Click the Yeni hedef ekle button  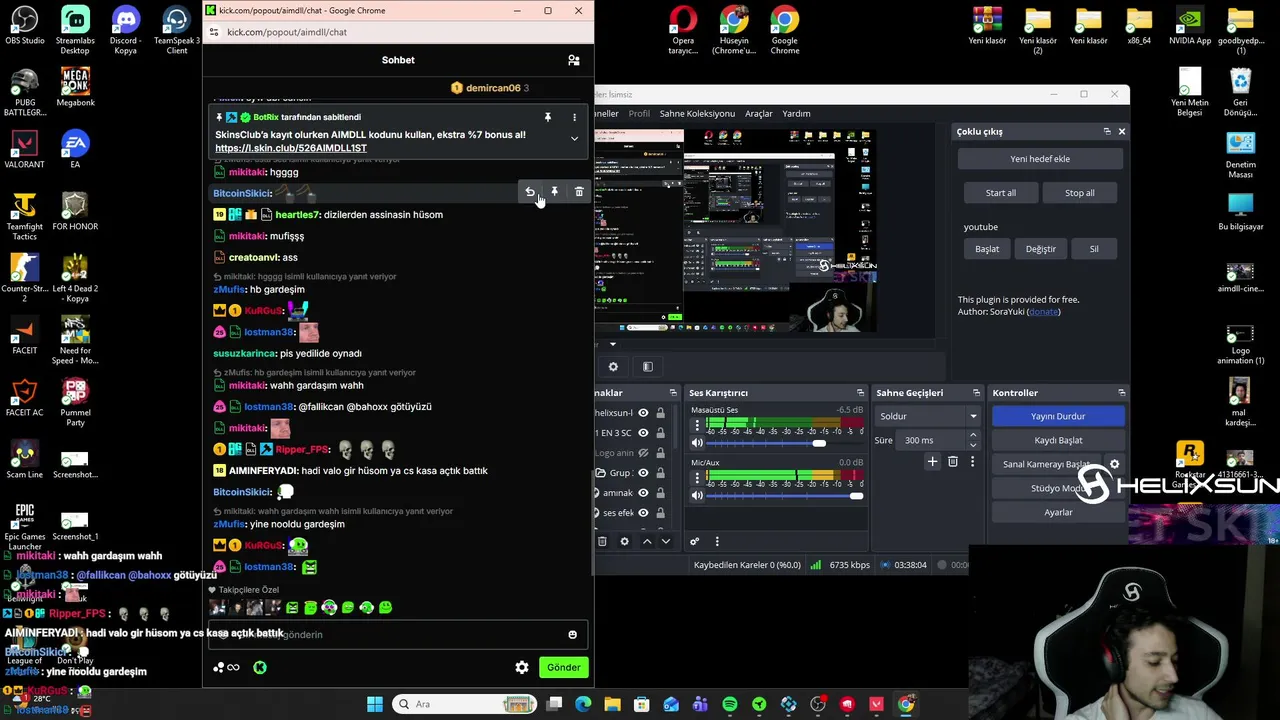coord(1040,159)
